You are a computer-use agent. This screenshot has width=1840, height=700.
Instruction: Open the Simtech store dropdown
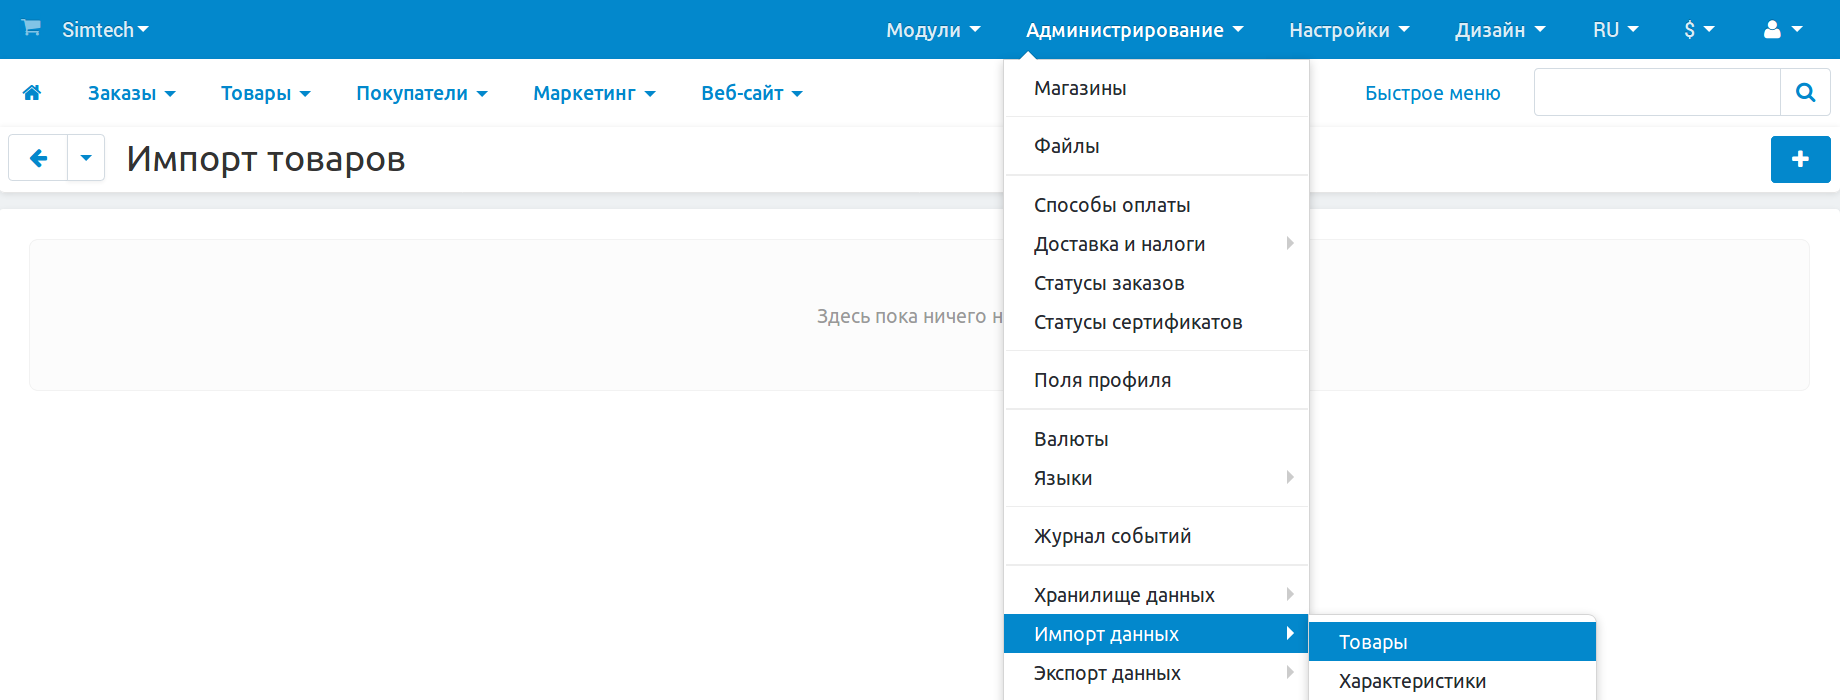tap(105, 30)
